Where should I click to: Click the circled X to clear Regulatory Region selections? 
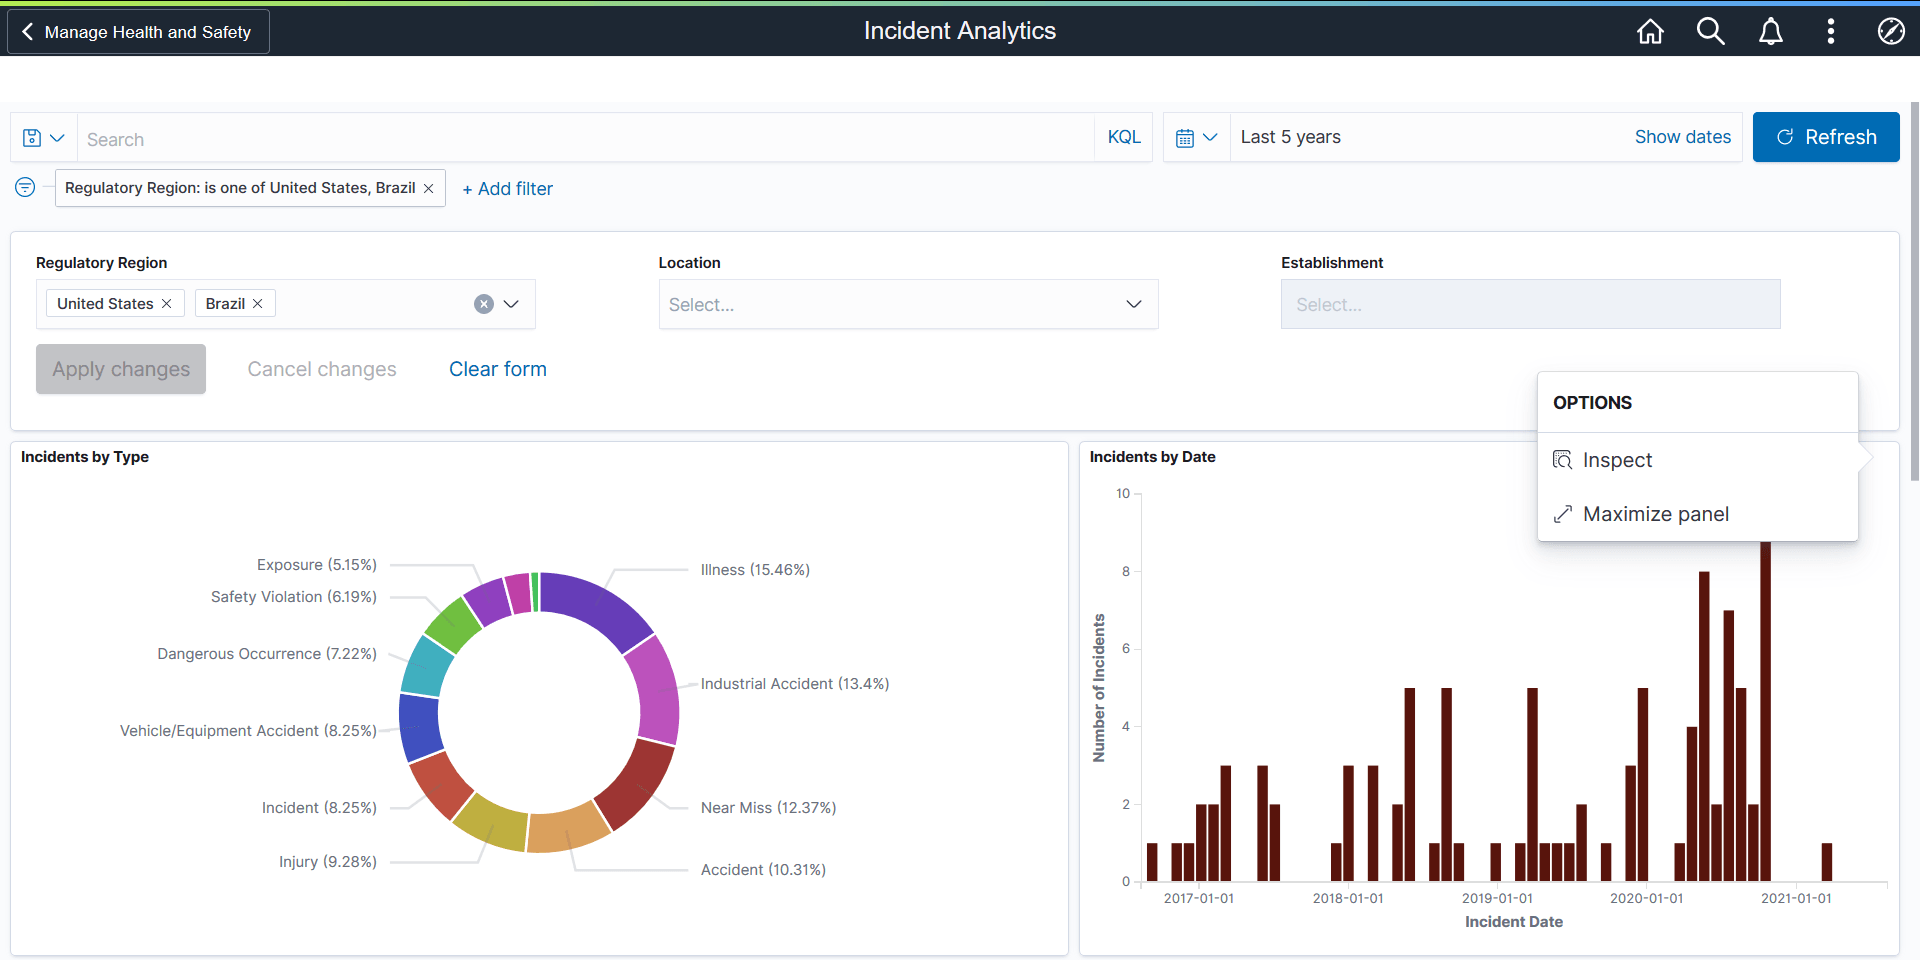point(485,304)
